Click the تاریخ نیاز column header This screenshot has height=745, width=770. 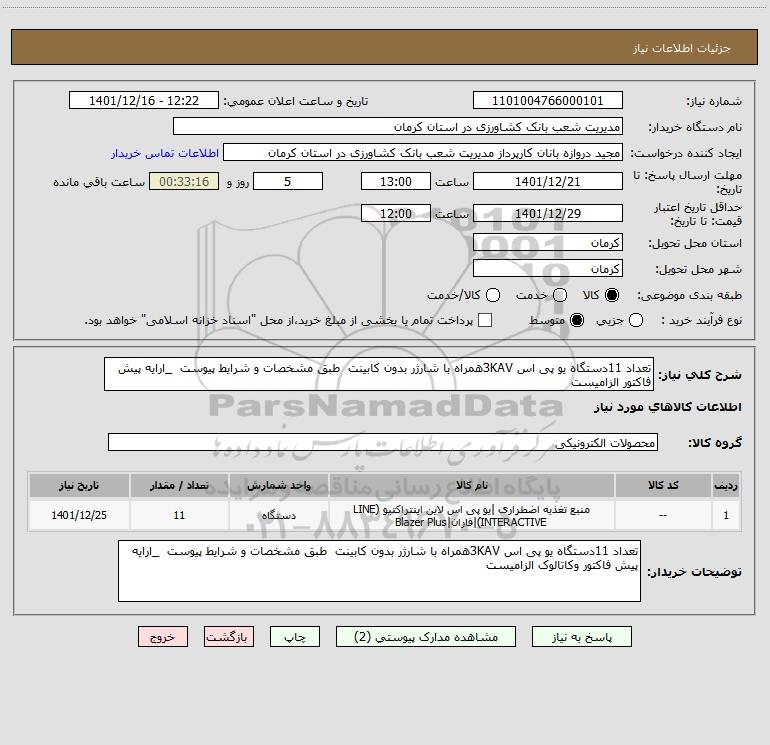79,485
